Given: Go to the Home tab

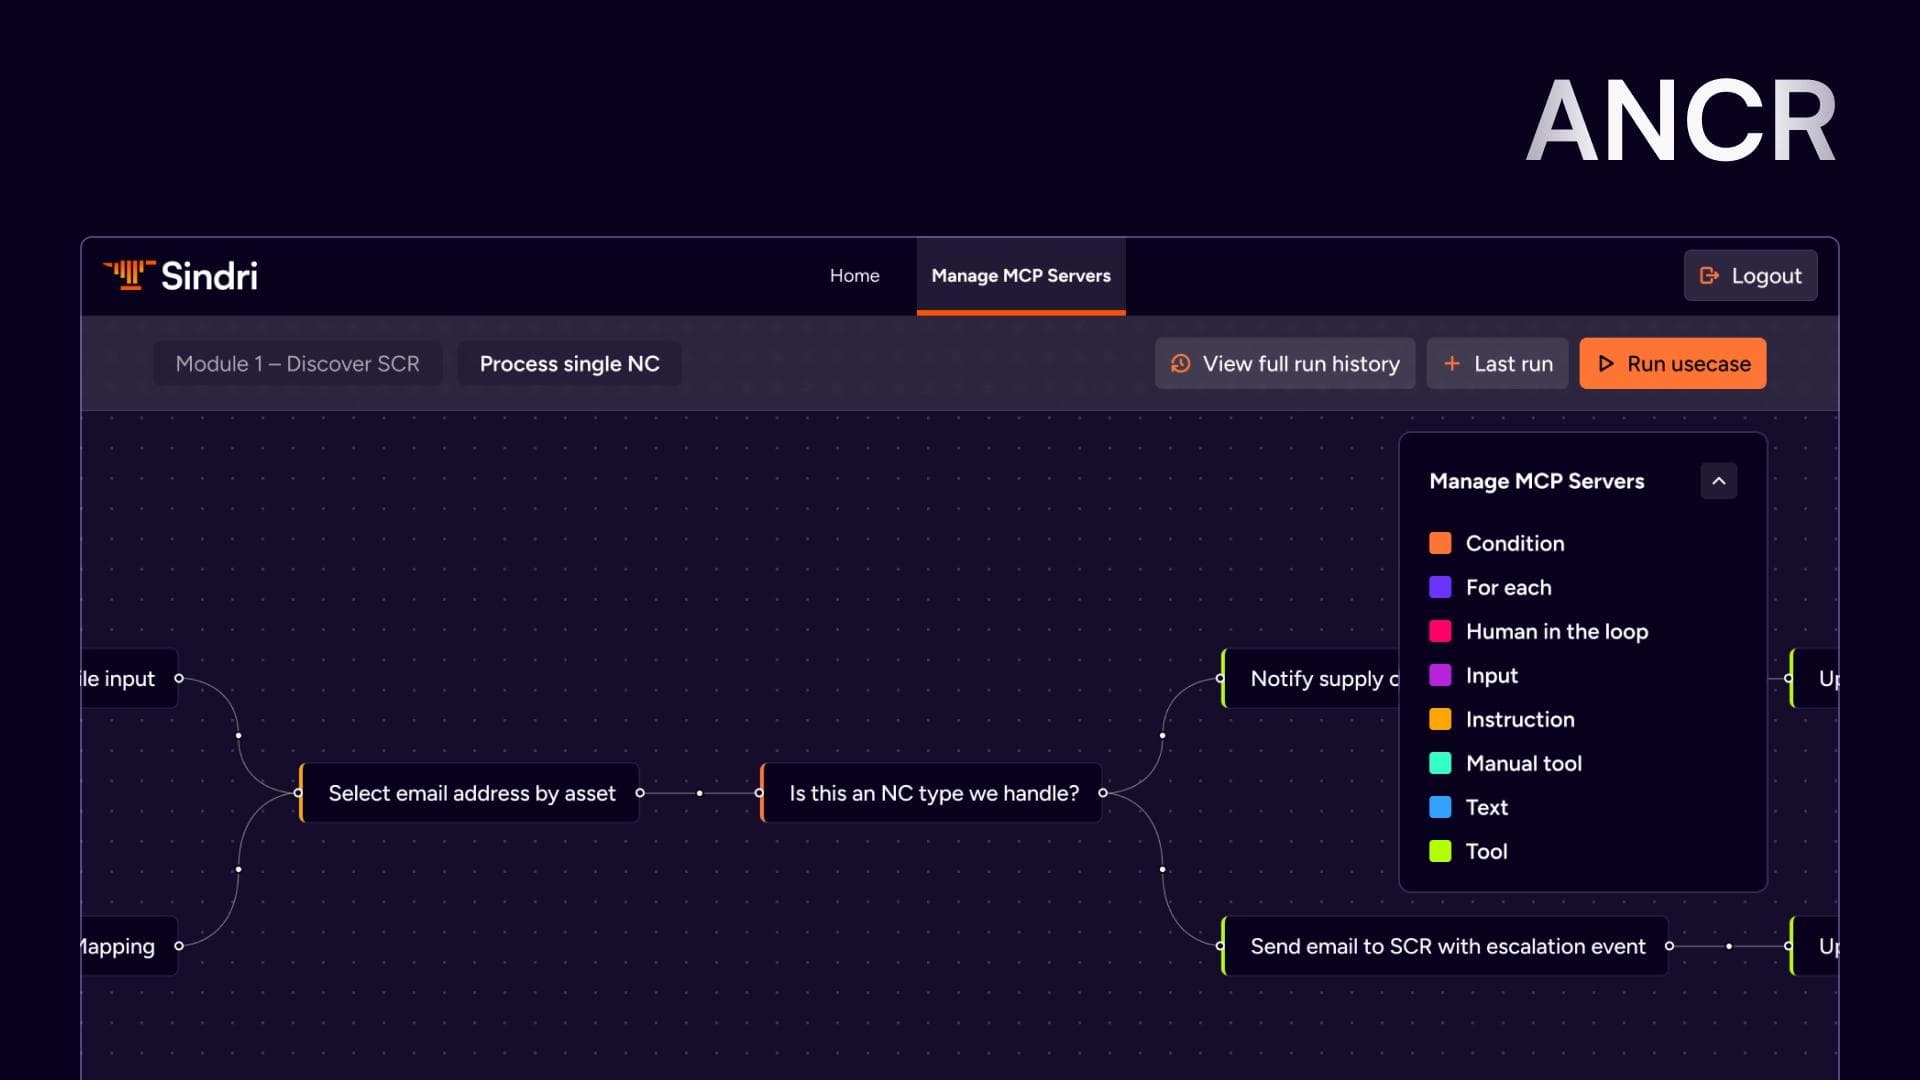Looking at the screenshot, I should coord(854,276).
